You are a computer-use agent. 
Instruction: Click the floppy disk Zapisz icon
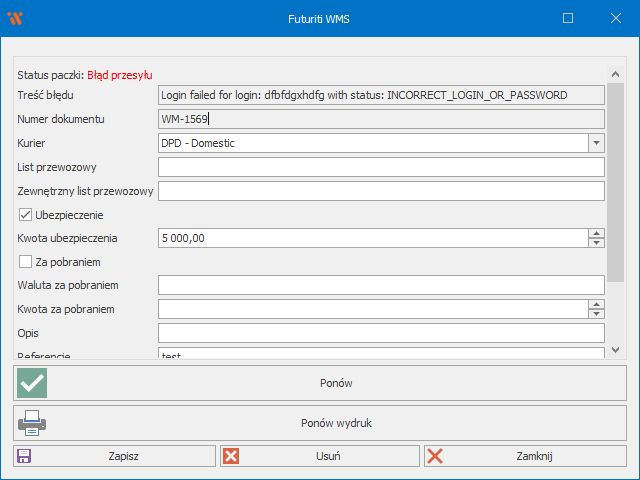point(24,456)
